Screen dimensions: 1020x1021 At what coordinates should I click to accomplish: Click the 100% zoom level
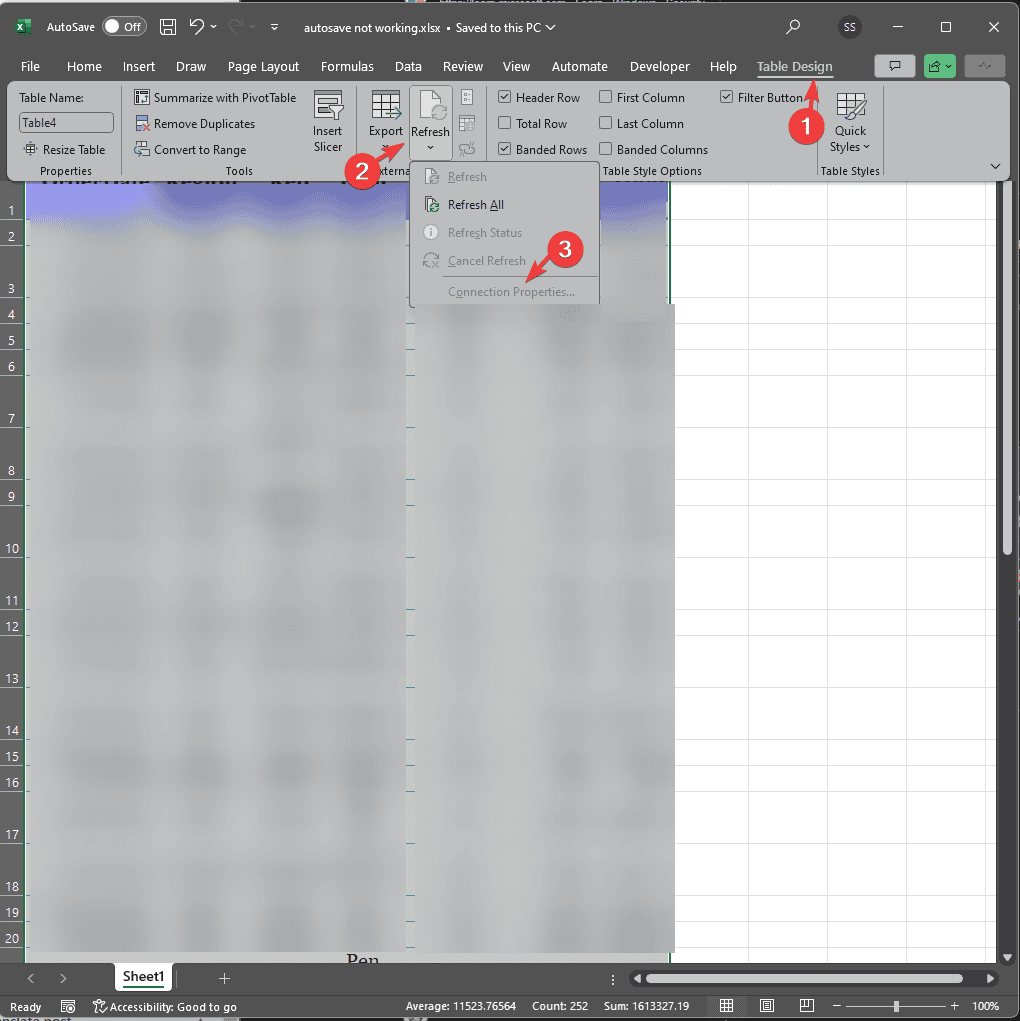pos(985,1007)
